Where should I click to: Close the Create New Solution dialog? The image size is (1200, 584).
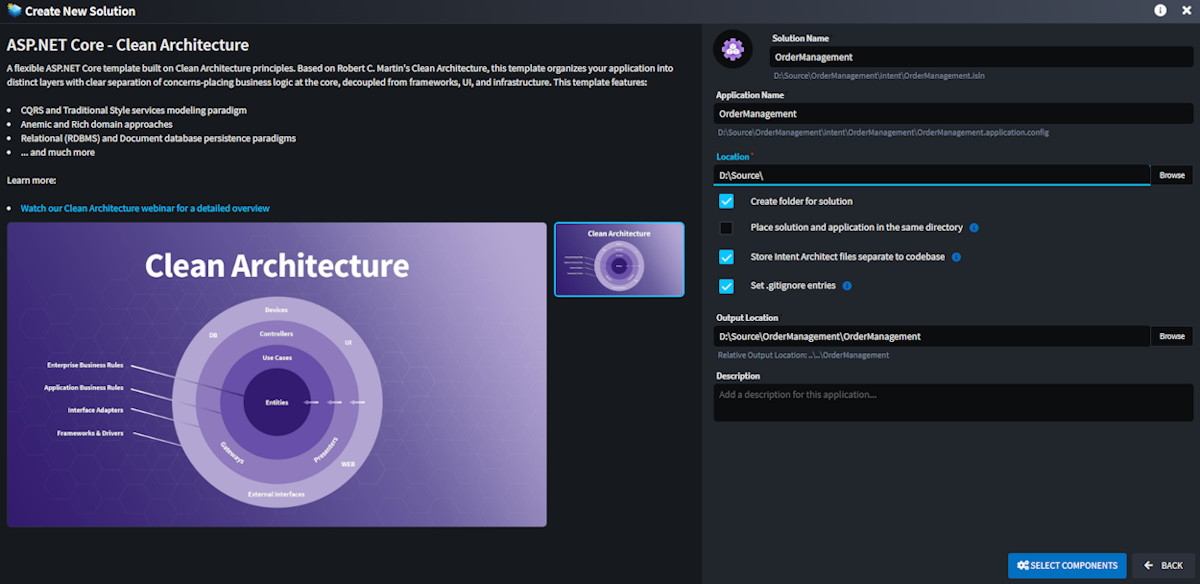(1186, 11)
